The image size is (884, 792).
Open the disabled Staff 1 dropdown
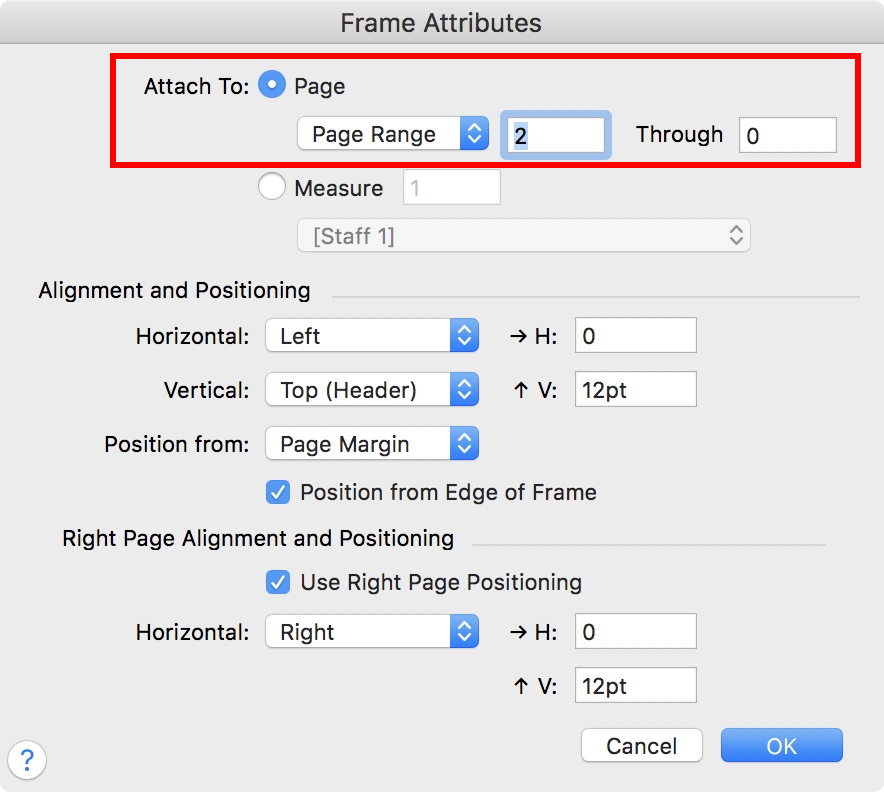coord(523,236)
